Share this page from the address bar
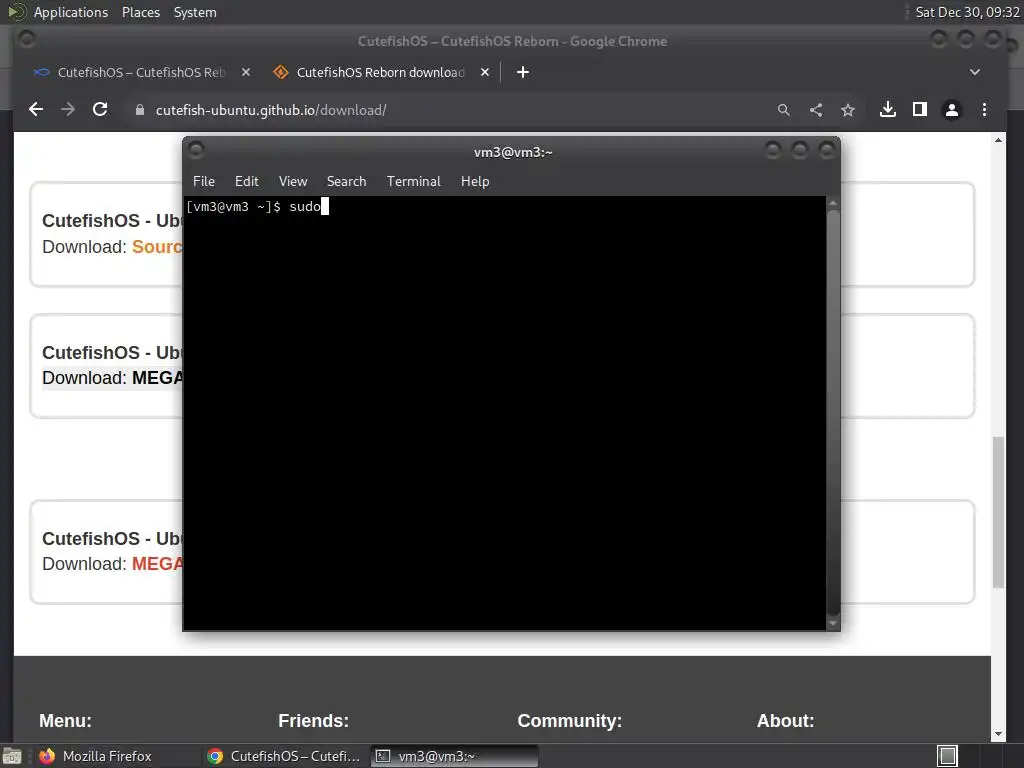This screenshot has width=1024, height=768. pos(816,110)
